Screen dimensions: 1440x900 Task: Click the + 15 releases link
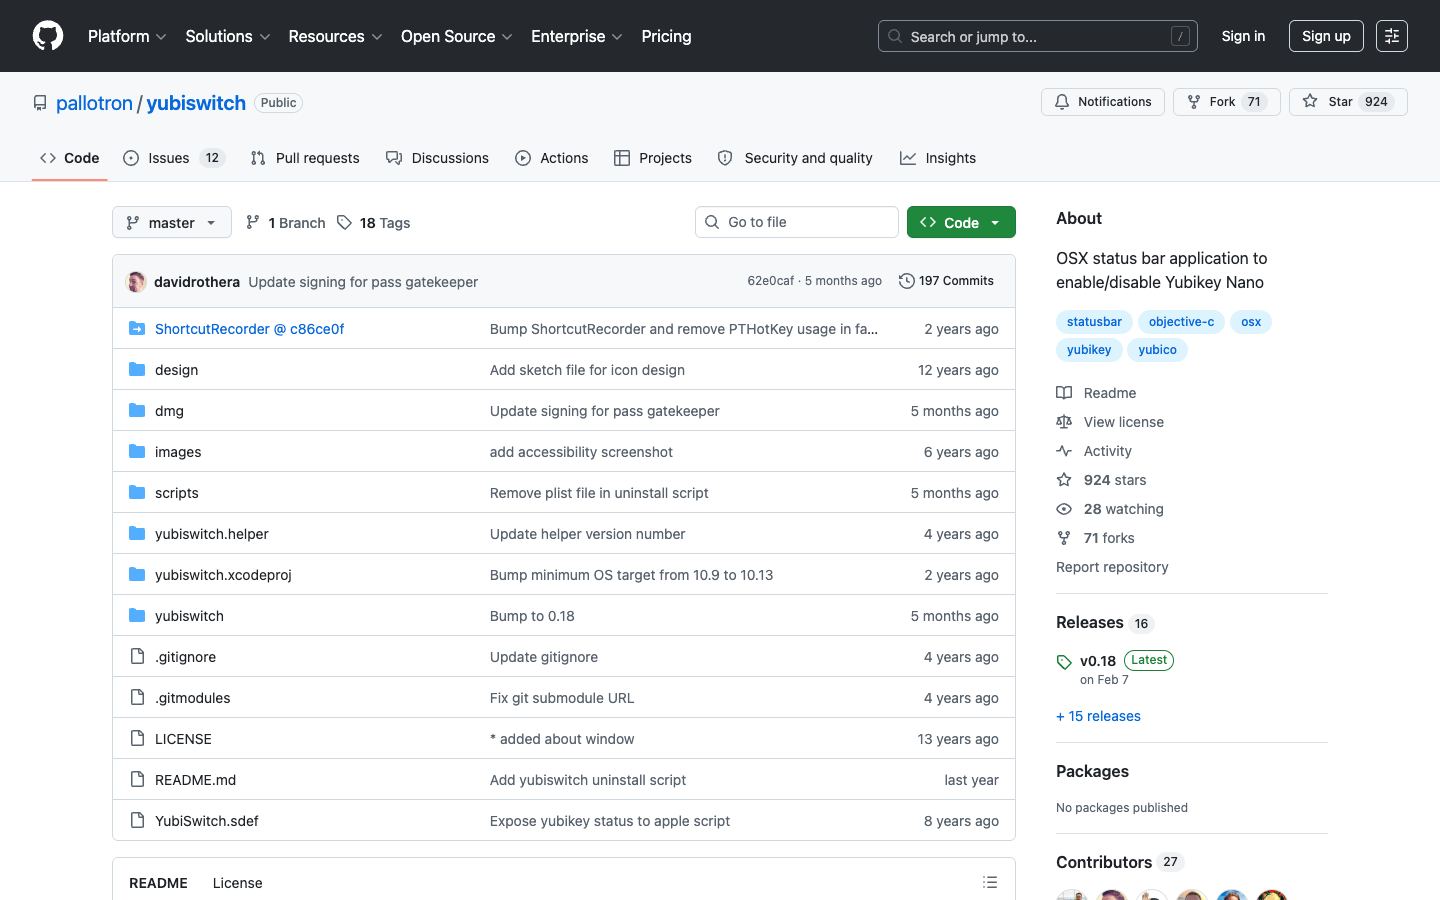pyautogui.click(x=1098, y=716)
